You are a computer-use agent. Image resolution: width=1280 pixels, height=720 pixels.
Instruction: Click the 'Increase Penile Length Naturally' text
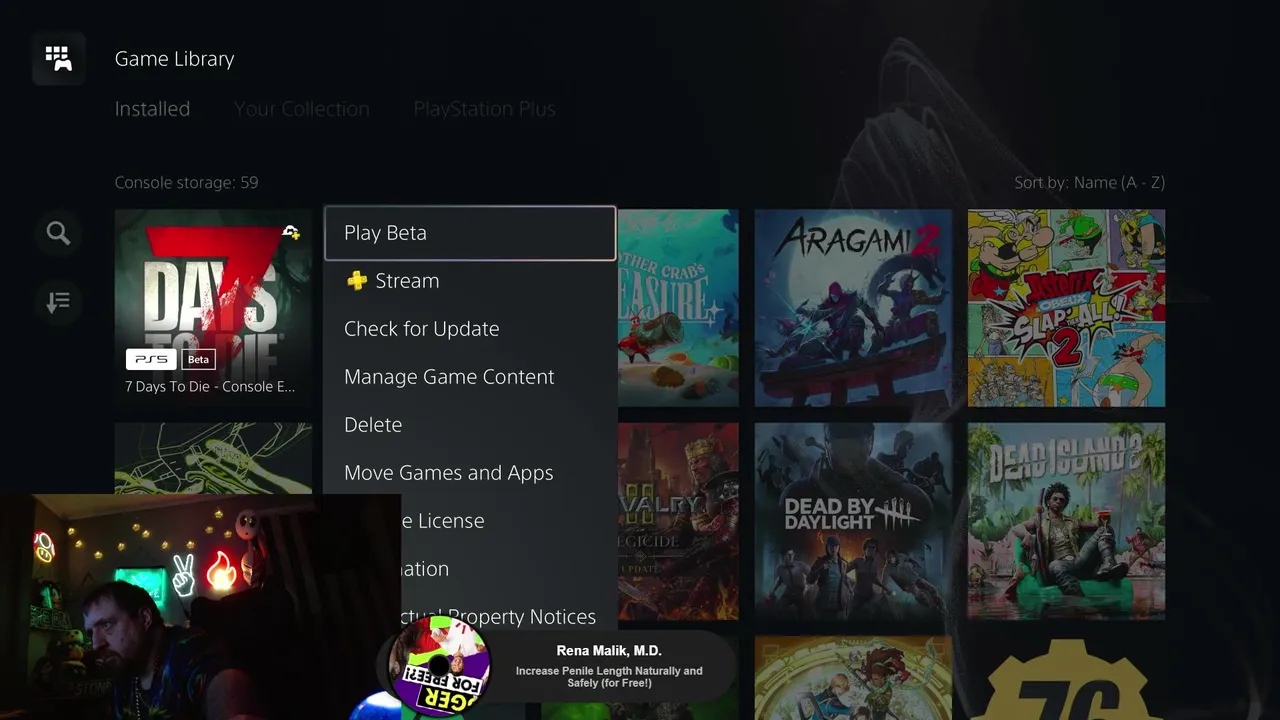[609, 677]
